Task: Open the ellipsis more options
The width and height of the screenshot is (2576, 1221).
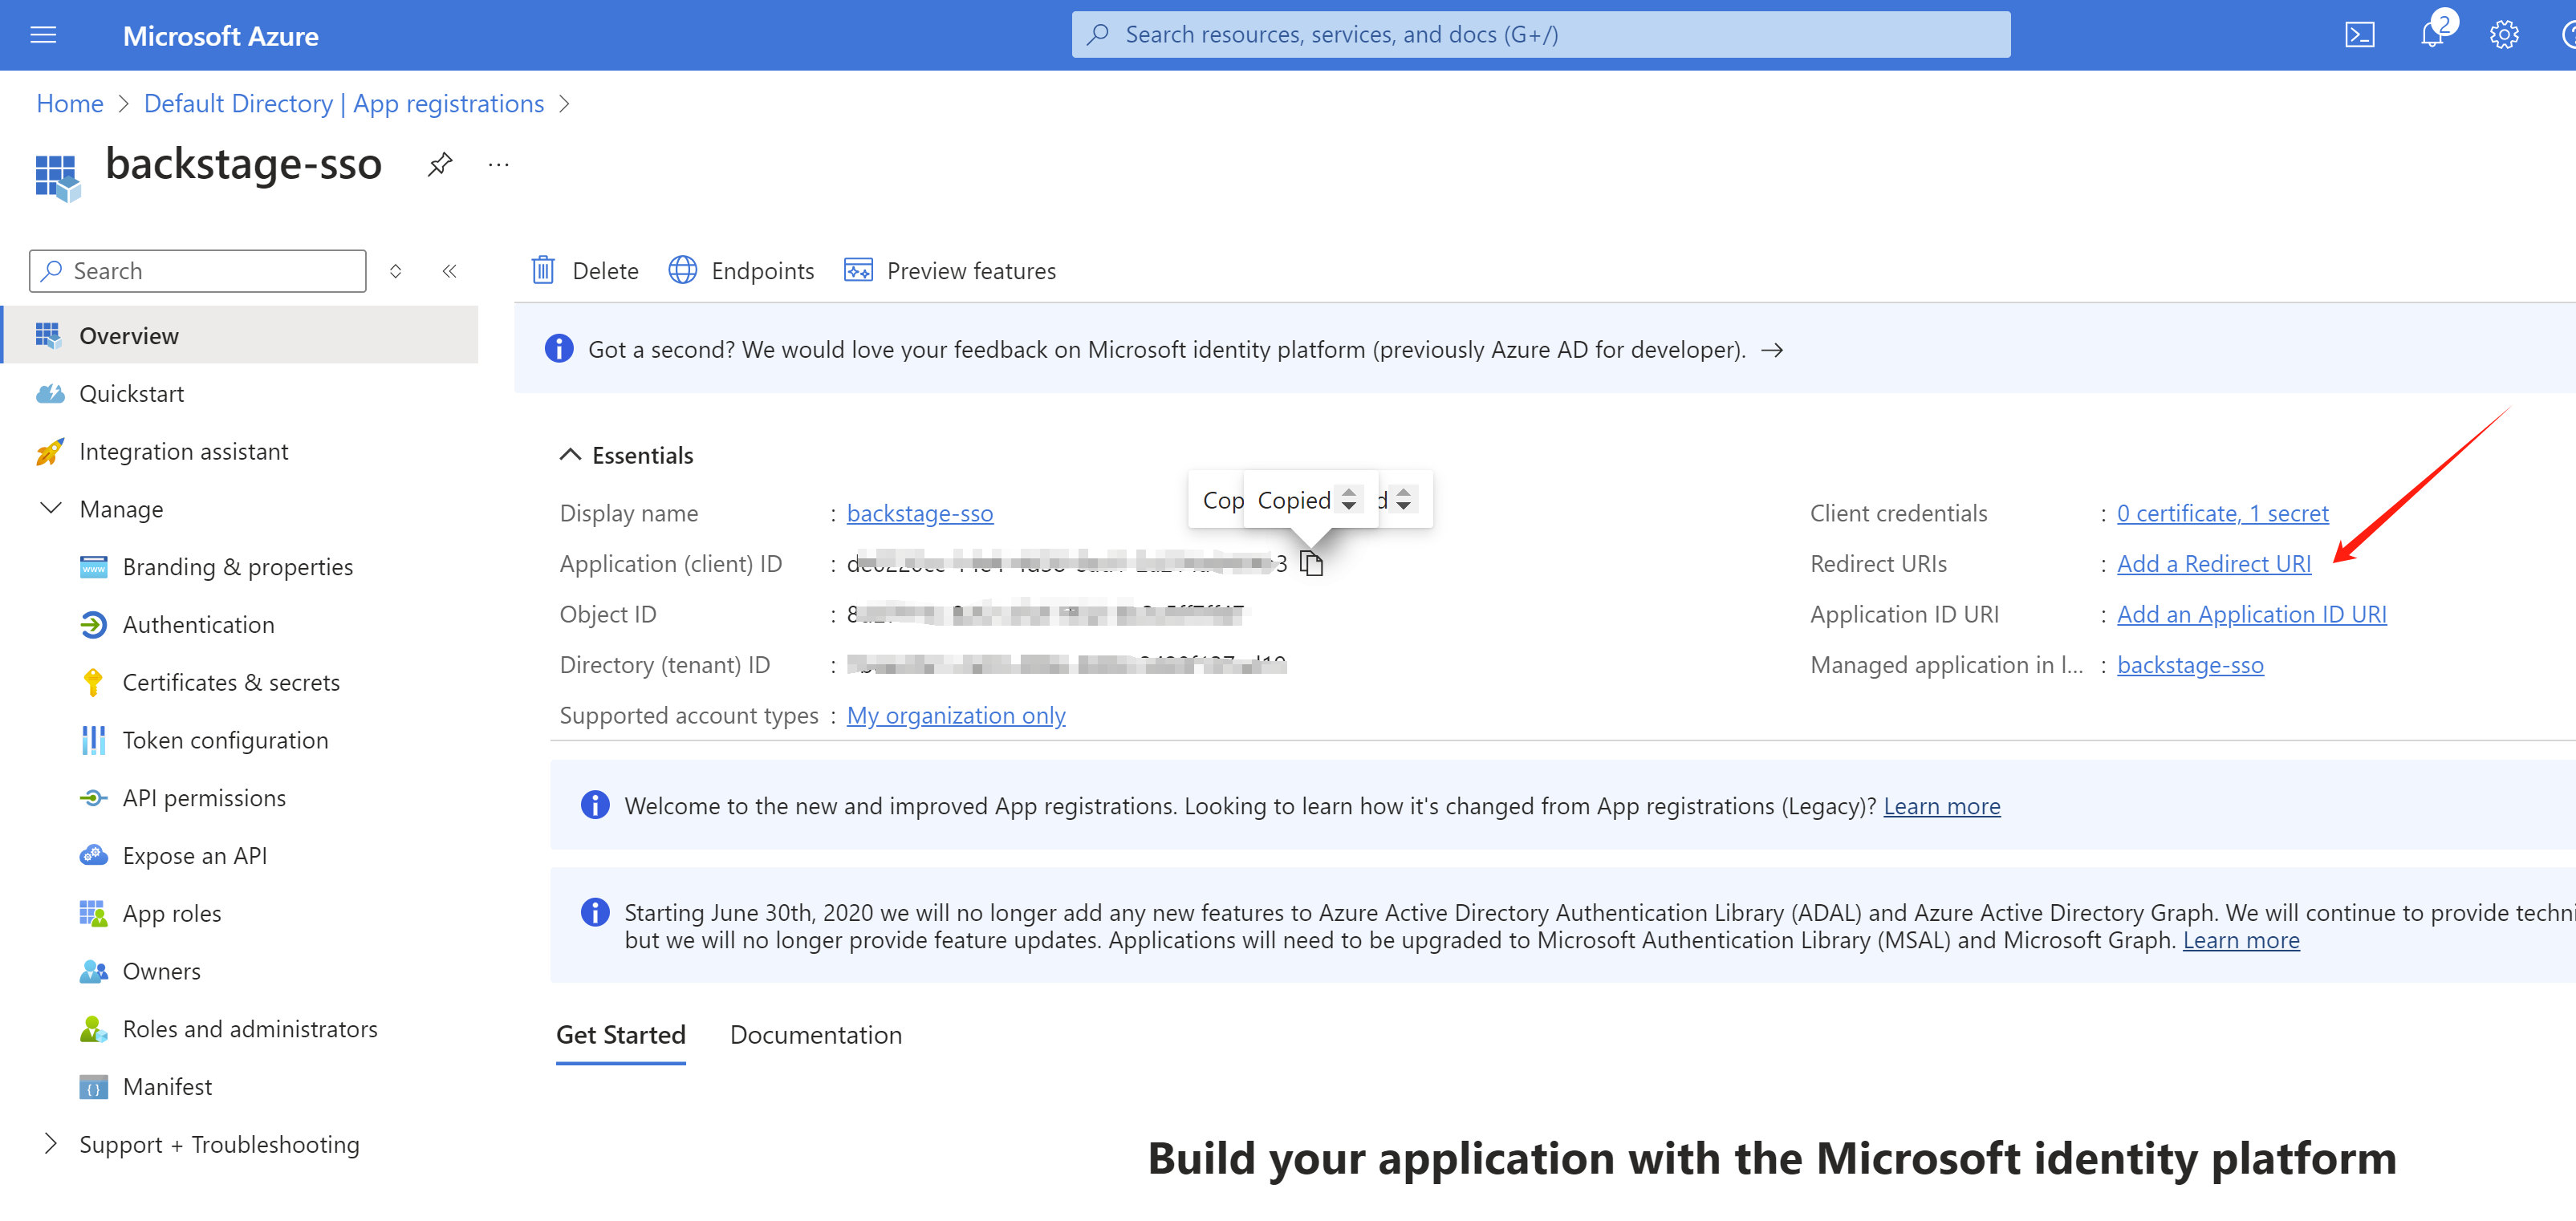Action: point(498,164)
